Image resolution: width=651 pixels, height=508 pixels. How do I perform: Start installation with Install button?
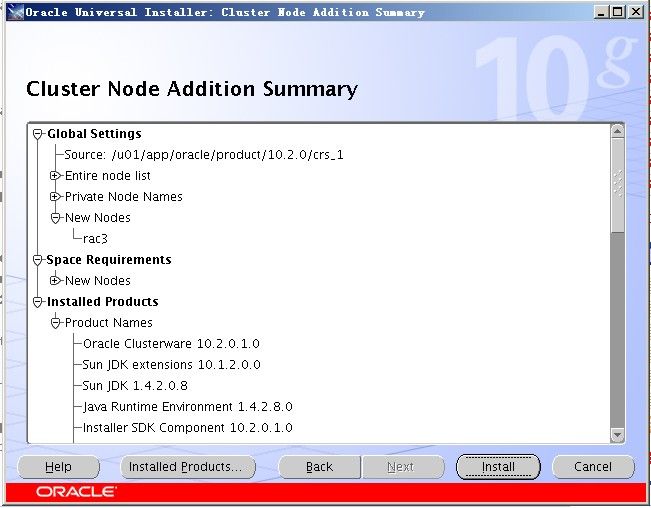[498, 467]
